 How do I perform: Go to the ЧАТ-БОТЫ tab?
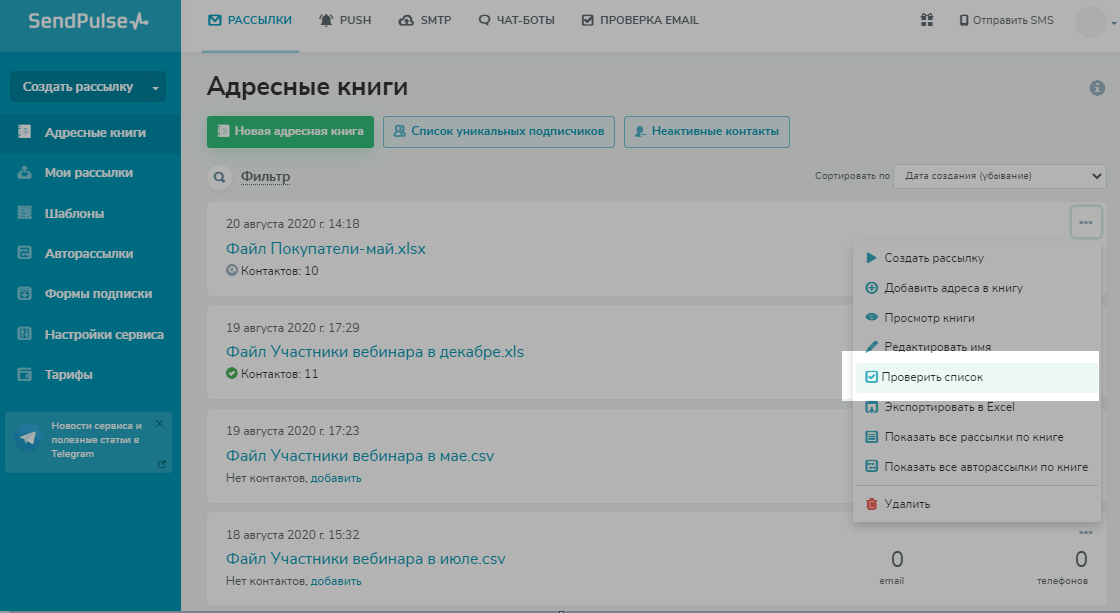pyautogui.click(x=516, y=20)
